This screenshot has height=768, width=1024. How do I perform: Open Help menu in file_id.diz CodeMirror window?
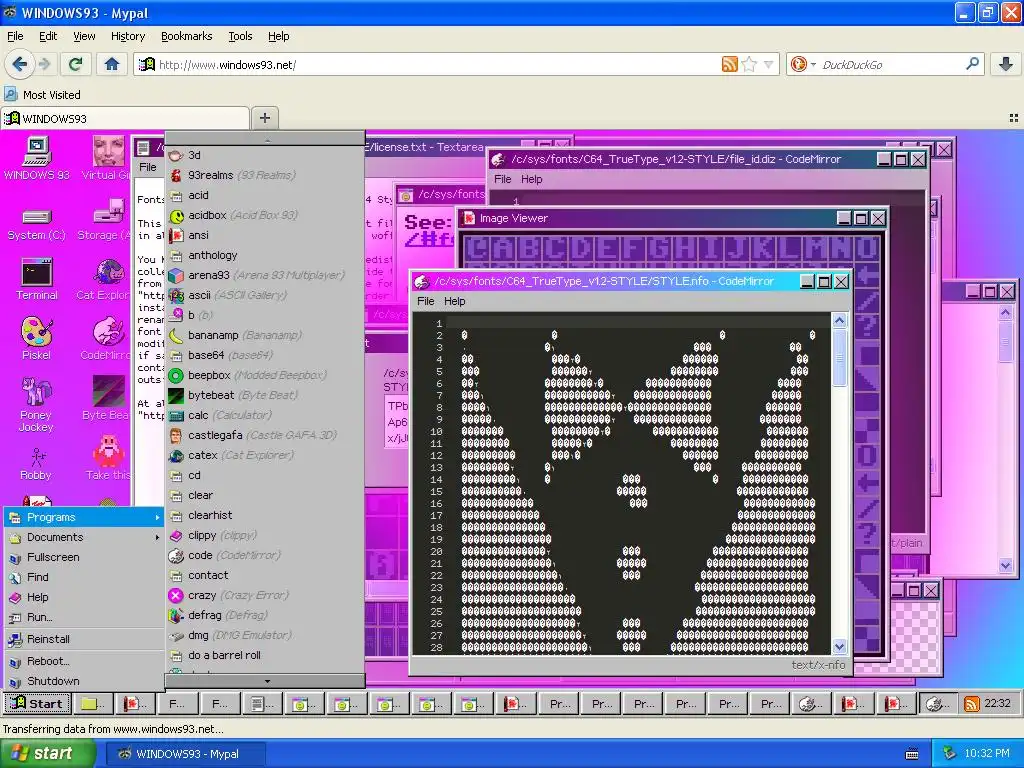[x=532, y=179]
